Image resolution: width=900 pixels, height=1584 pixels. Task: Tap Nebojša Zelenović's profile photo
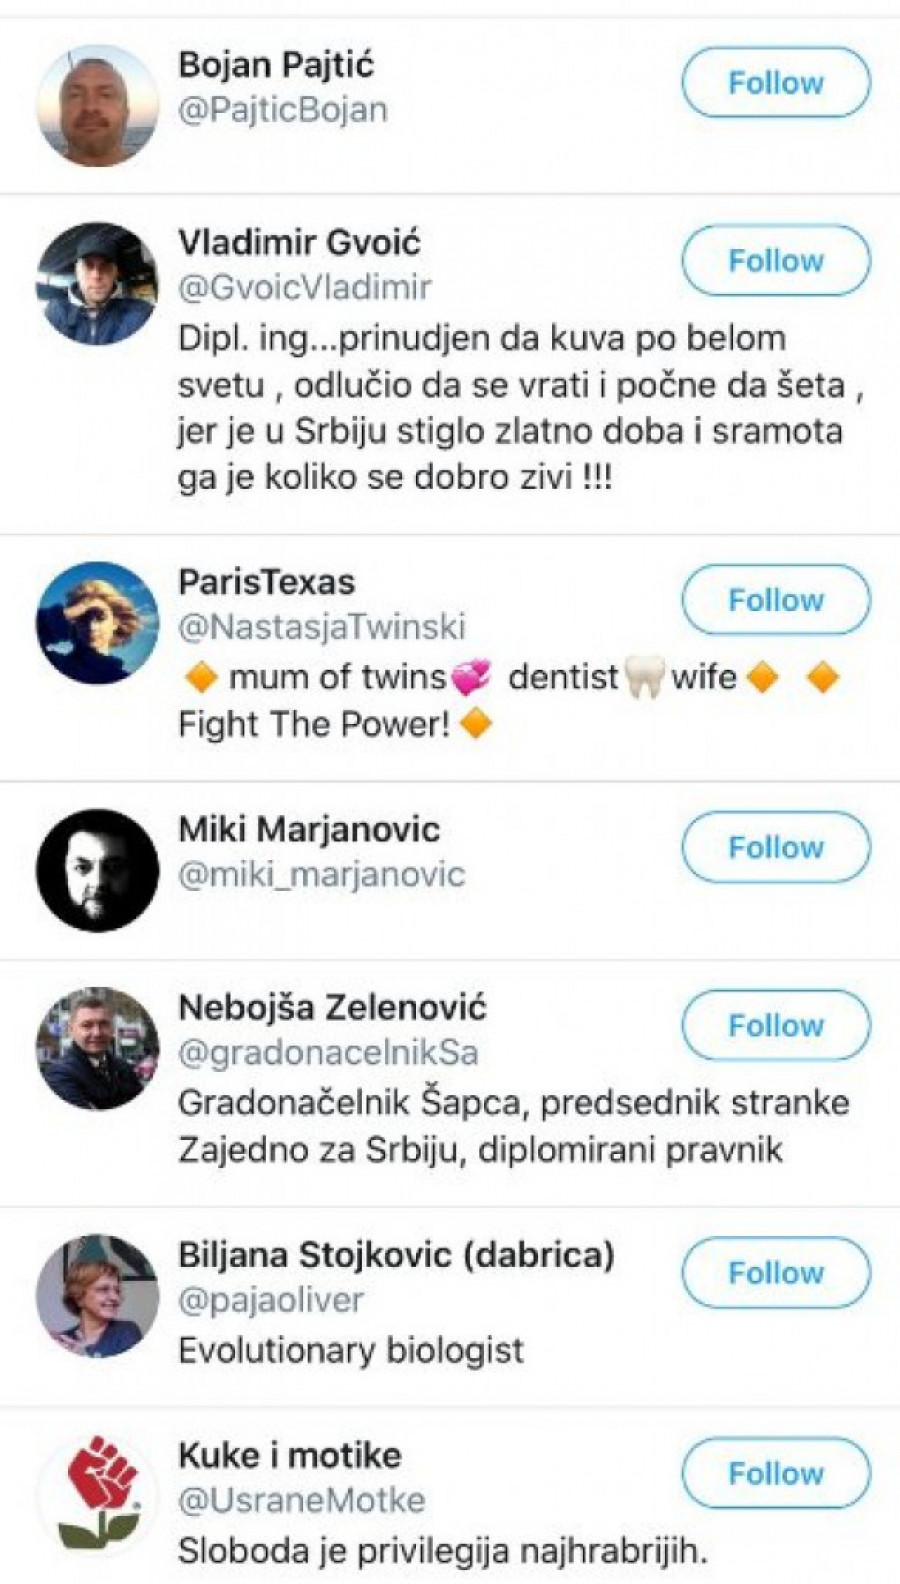(97, 1048)
